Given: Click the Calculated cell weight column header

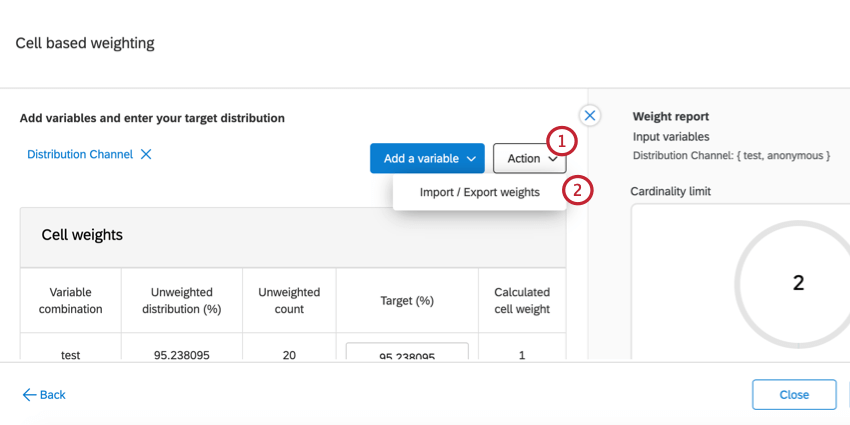Looking at the screenshot, I should pos(522,300).
